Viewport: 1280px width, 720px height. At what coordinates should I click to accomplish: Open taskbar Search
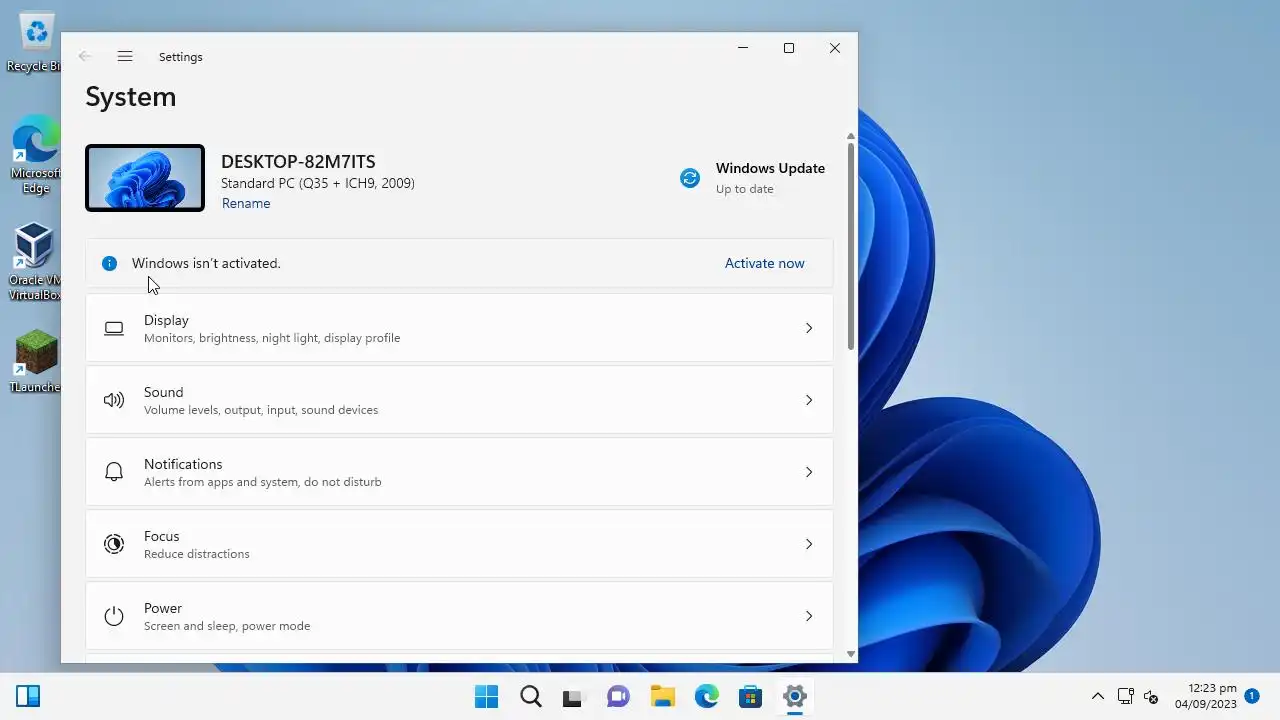[x=531, y=696]
